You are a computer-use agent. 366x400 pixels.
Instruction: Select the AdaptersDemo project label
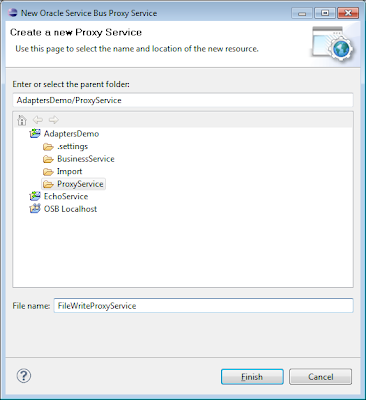click(71, 134)
